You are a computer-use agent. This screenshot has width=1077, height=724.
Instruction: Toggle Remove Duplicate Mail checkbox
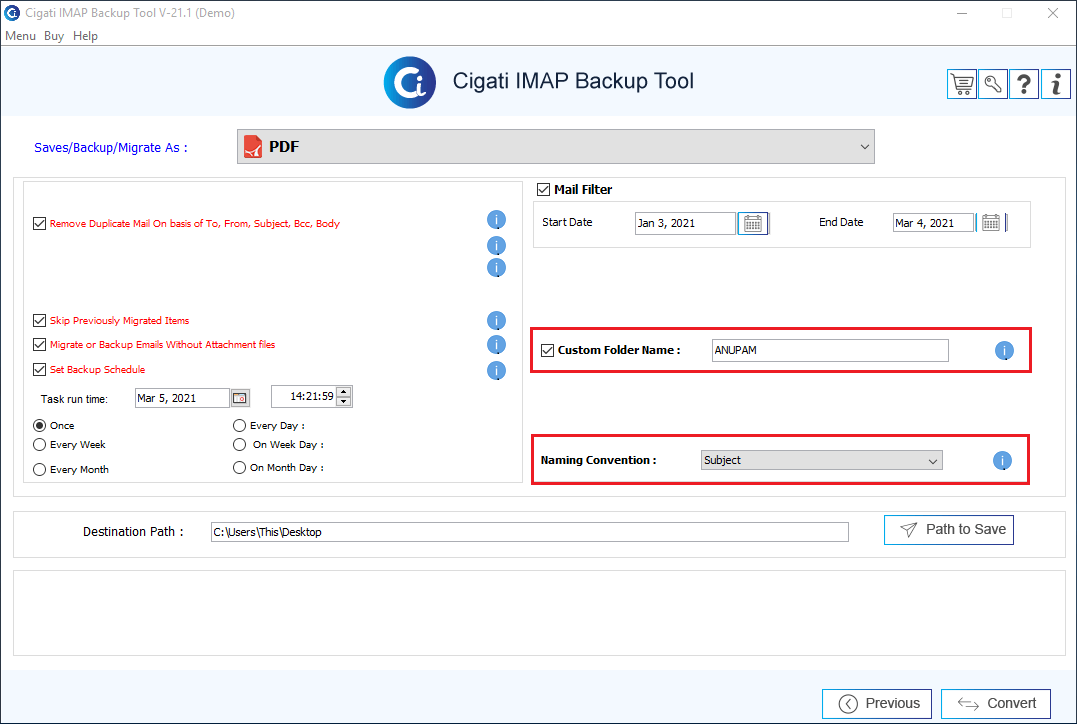point(40,224)
